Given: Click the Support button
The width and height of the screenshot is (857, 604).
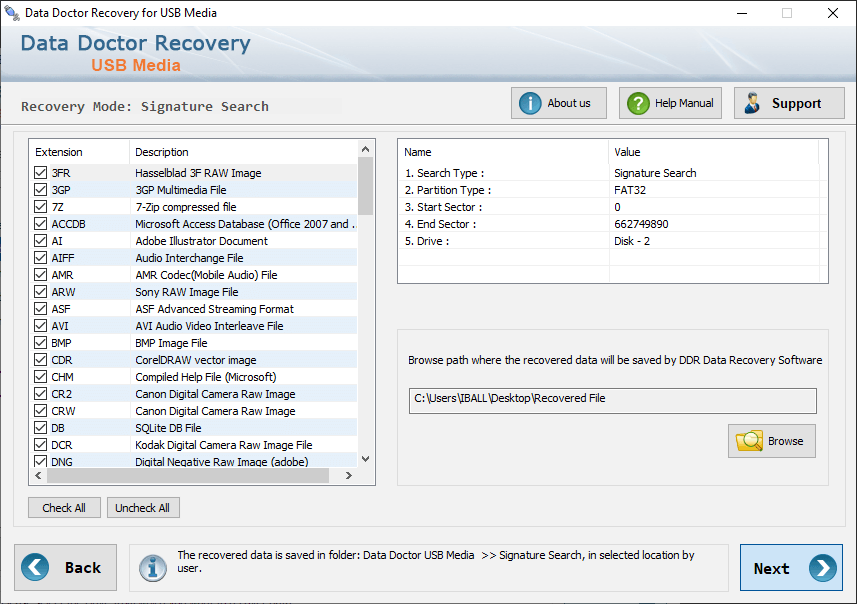Looking at the screenshot, I should (x=789, y=103).
